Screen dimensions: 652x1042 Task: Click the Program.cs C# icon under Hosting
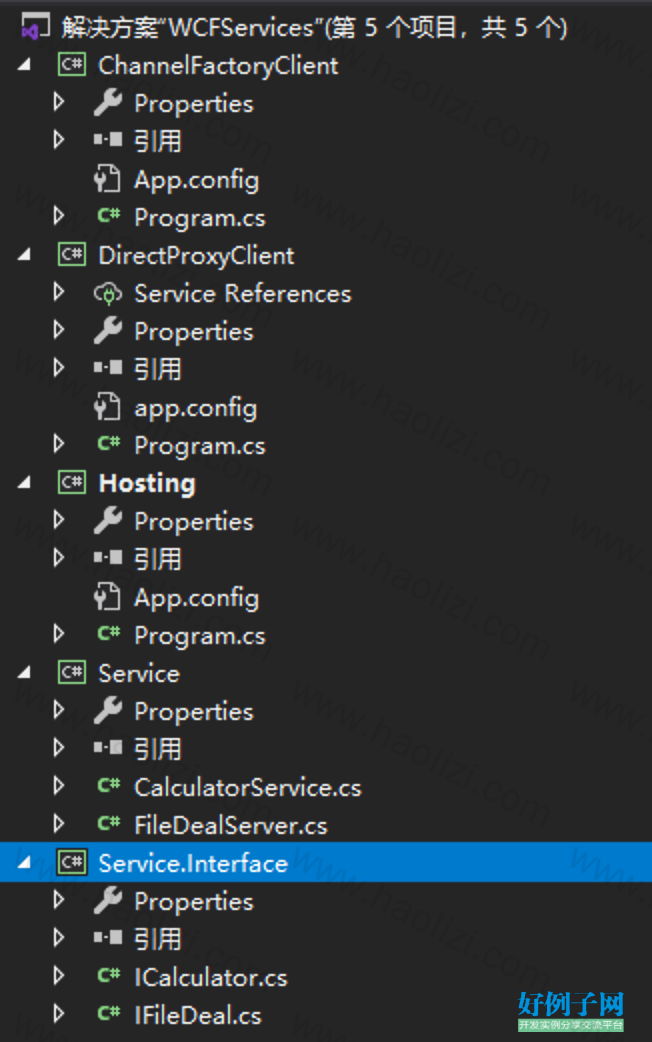click(109, 634)
